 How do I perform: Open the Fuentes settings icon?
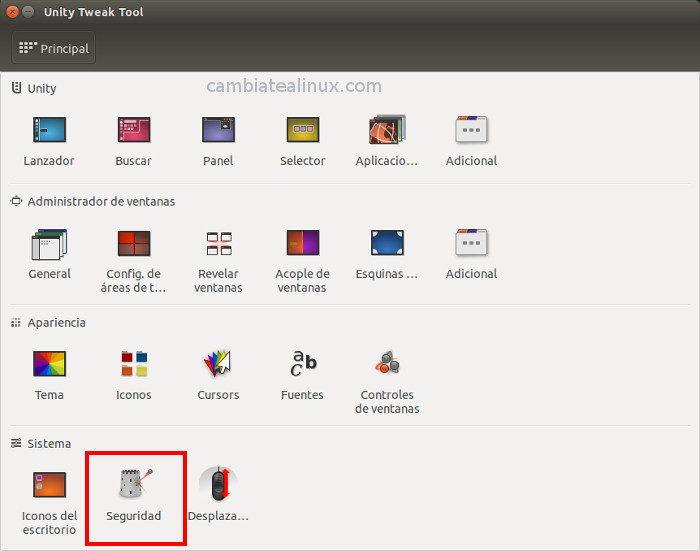click(x=303, y=364)
